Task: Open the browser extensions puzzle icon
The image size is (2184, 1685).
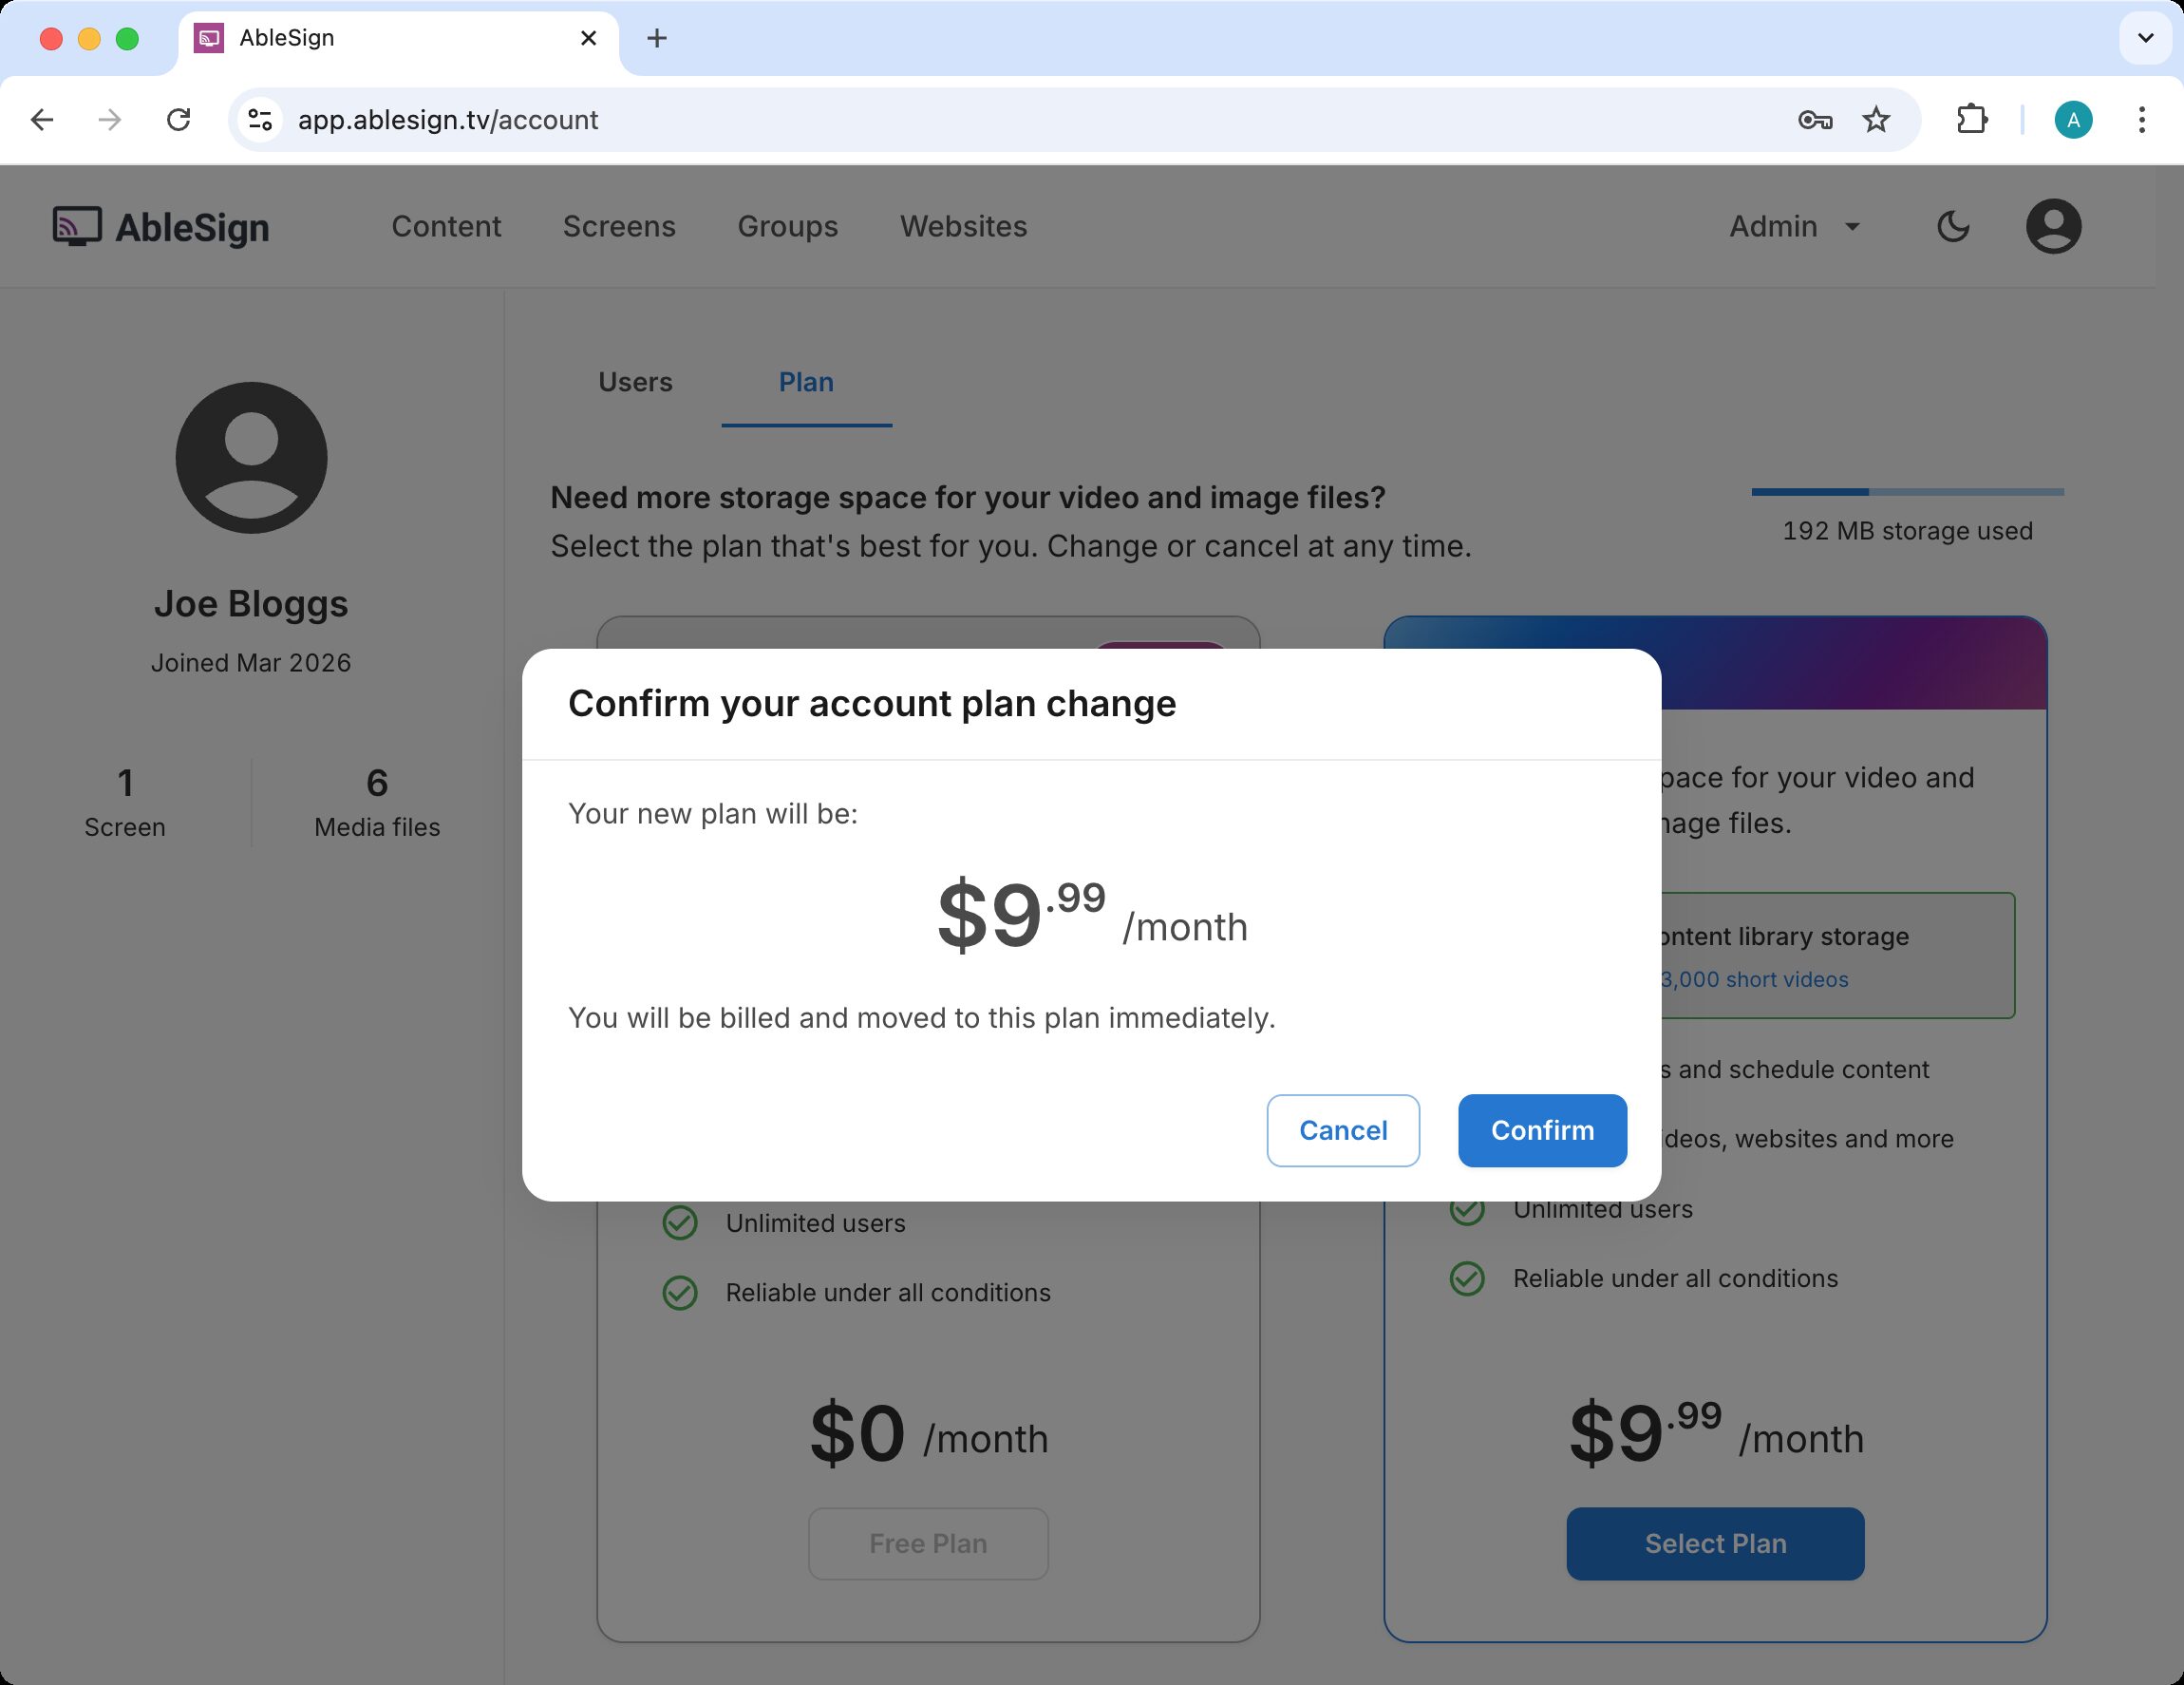Action: (x=1971, y=120)
